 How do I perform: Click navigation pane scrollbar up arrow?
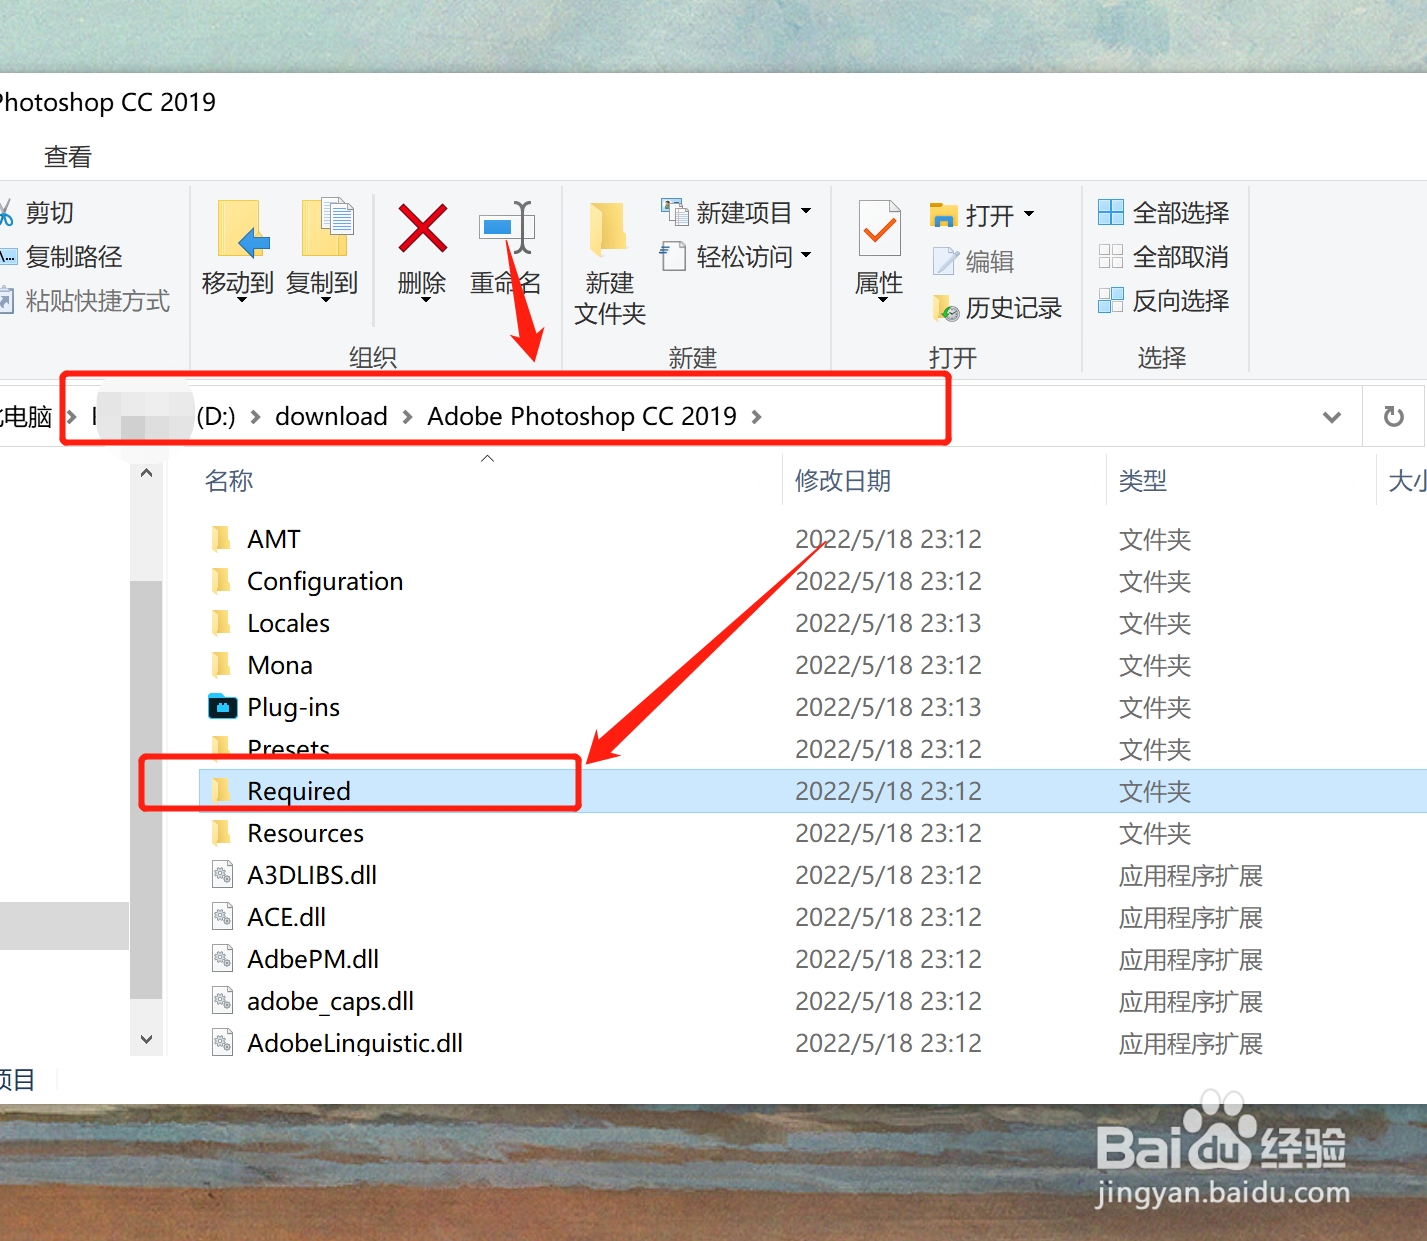pos(146,473)
